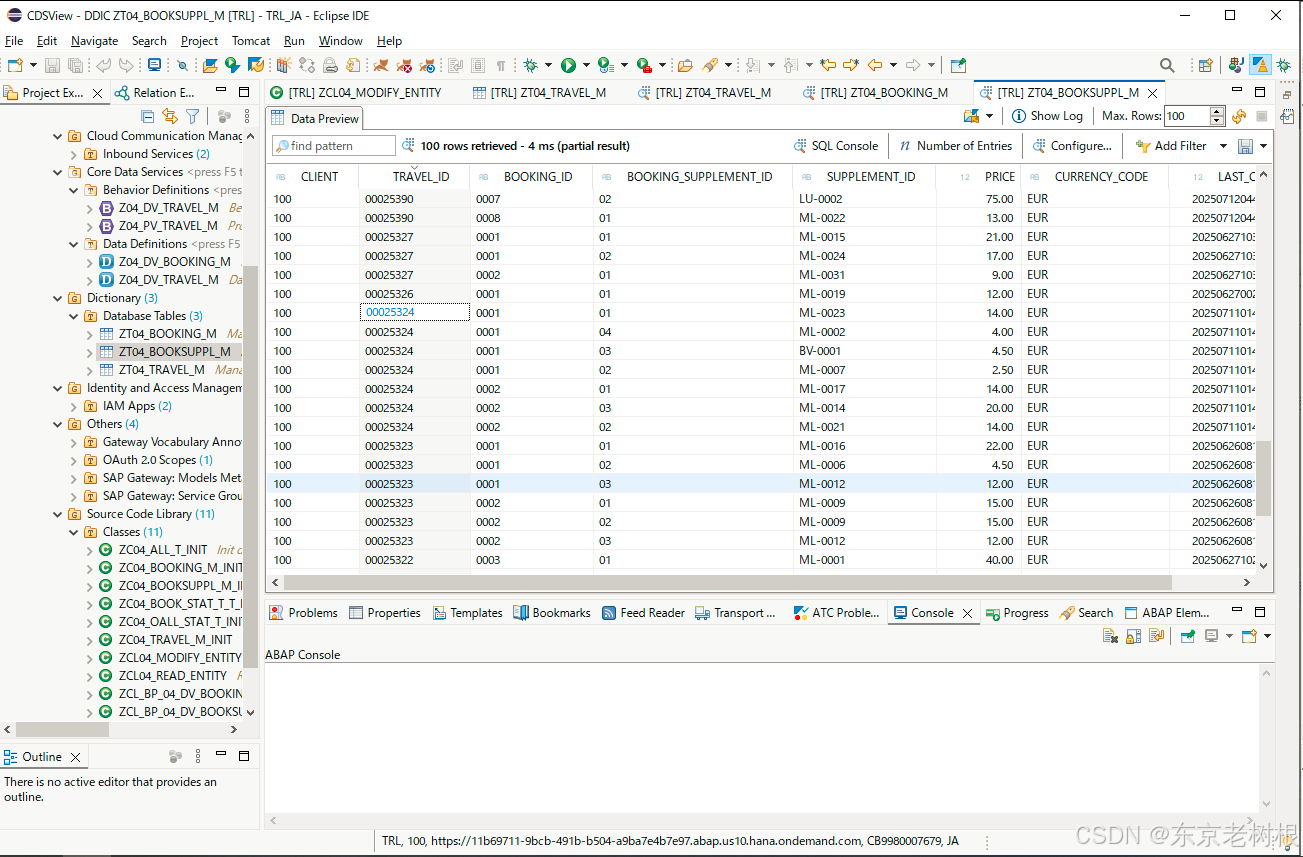Open the Tomcat menu
1303x857 pixels.
pyautogui.click(x=250, y=41)
